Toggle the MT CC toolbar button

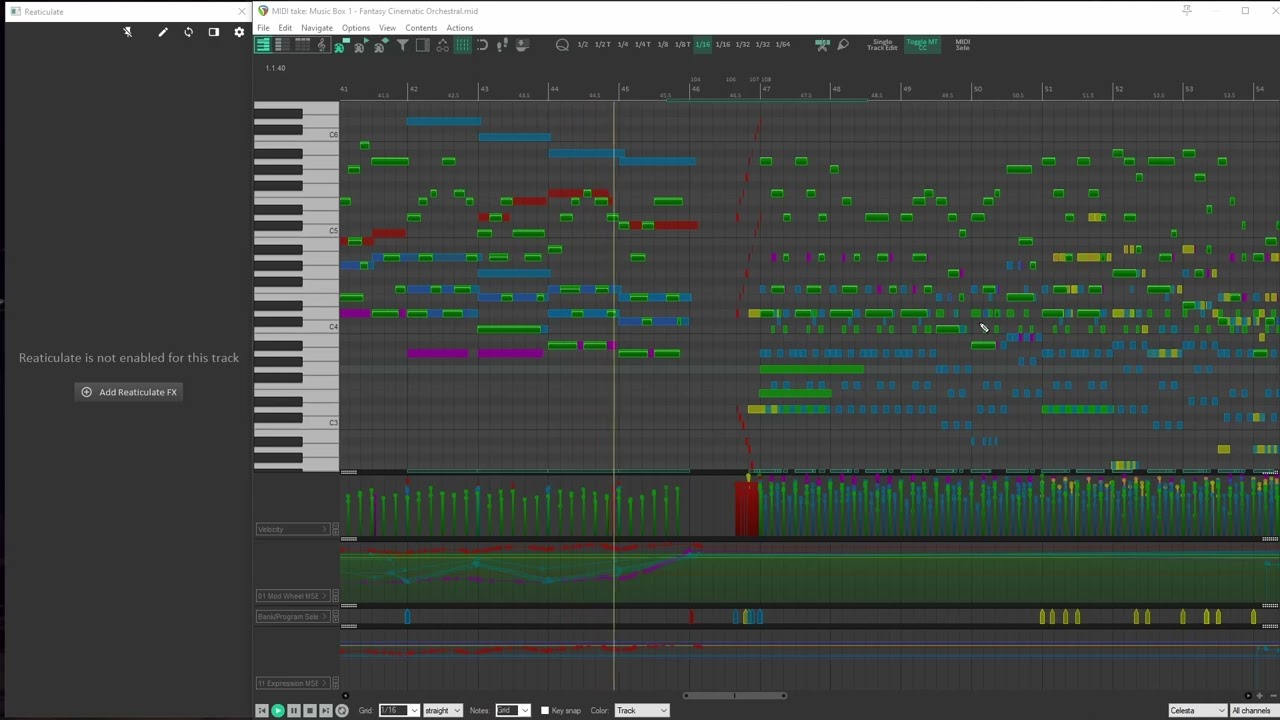(x=922, y=45)
